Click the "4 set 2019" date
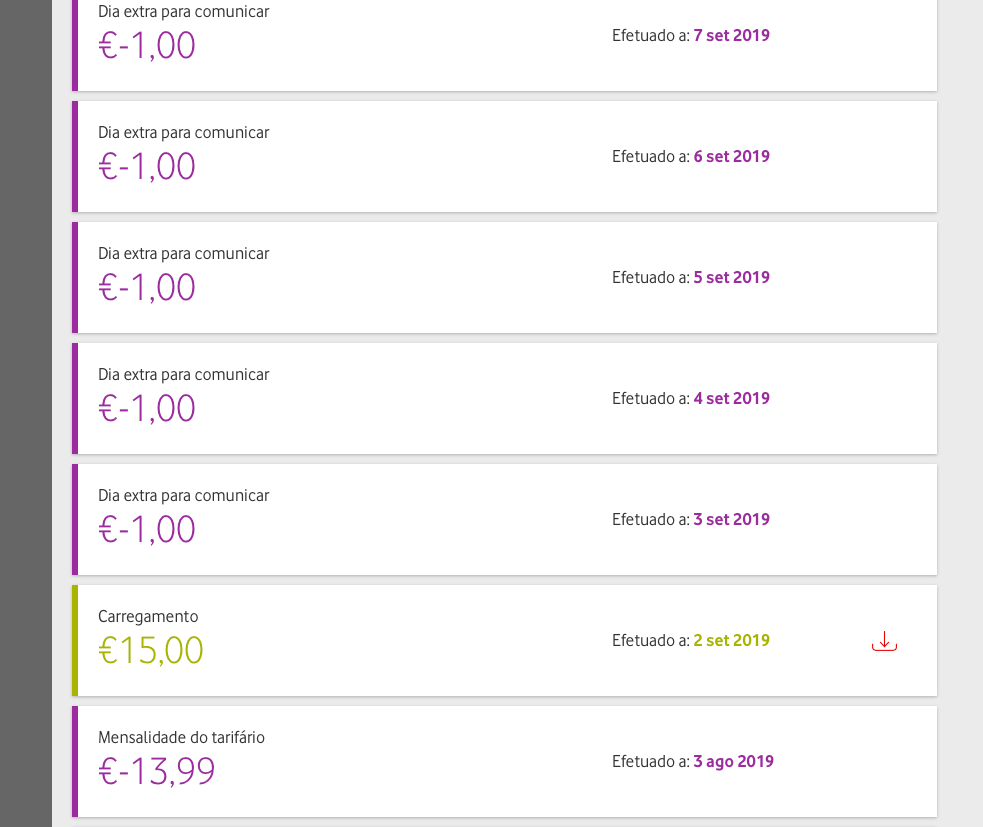Screen dimensions: 983x827 click(731, 398)
